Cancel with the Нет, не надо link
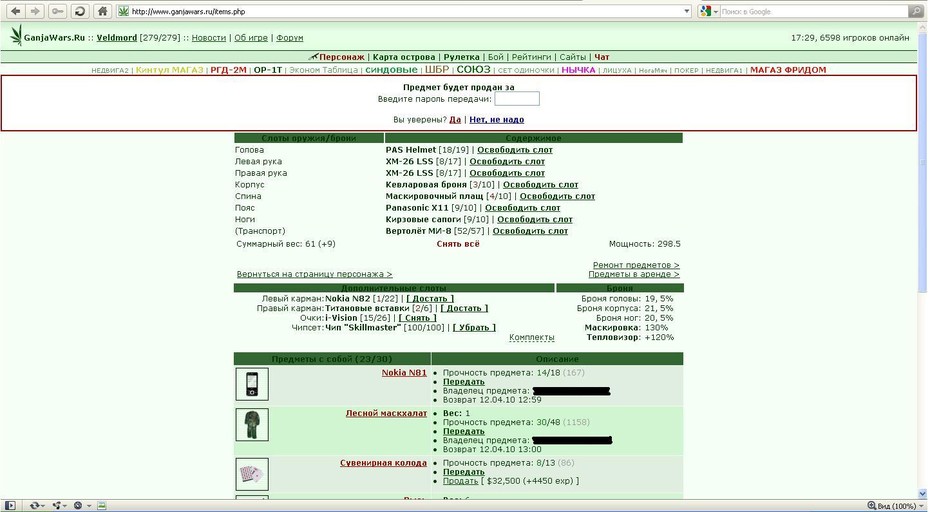 coord(496,119)
